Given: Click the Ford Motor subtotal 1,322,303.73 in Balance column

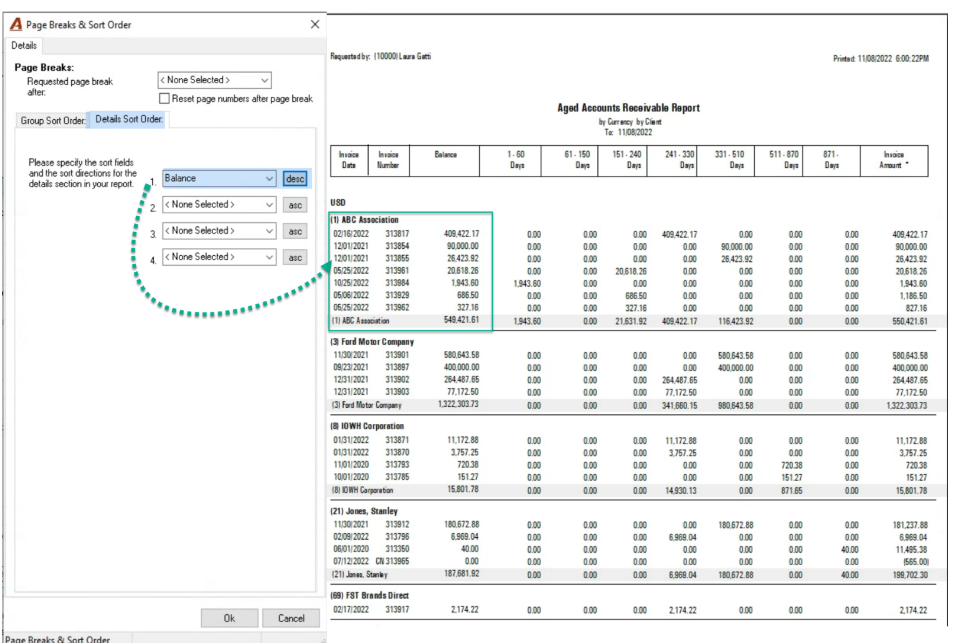Looking at the screenshot, I should [458, 404].
